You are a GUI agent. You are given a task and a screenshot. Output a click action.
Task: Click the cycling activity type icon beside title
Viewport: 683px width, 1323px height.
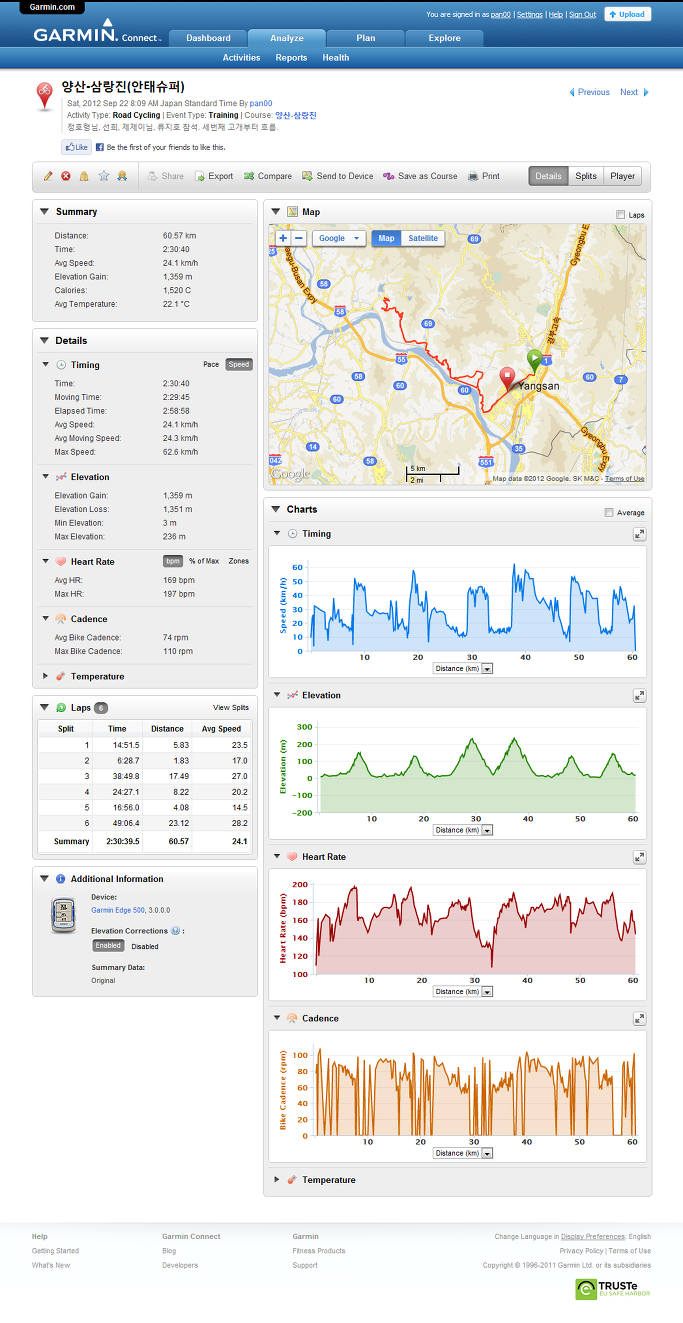click(x=45, y=96)
